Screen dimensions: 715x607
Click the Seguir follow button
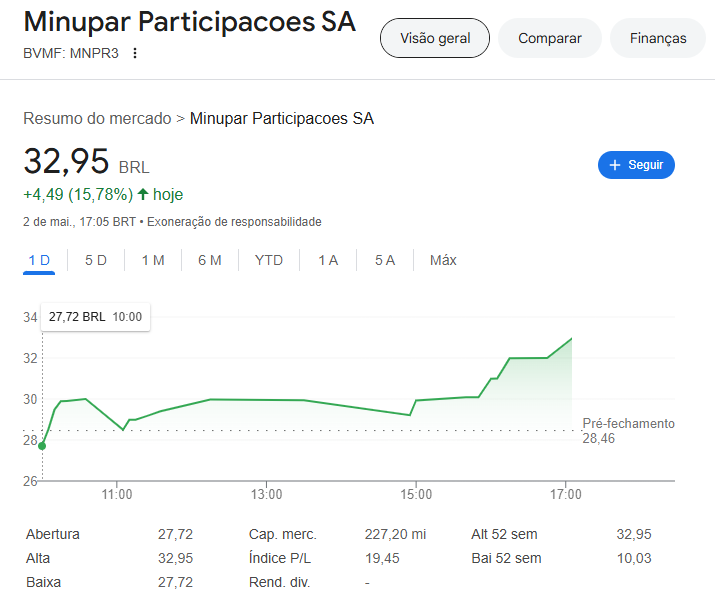pos(636,165)
